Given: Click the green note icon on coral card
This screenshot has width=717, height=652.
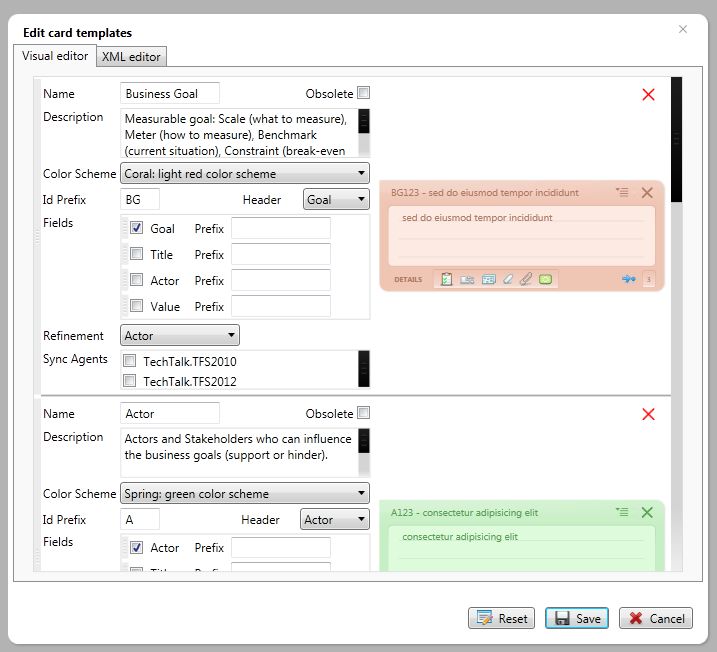Looking at the screenshot, I should point(545,279).
